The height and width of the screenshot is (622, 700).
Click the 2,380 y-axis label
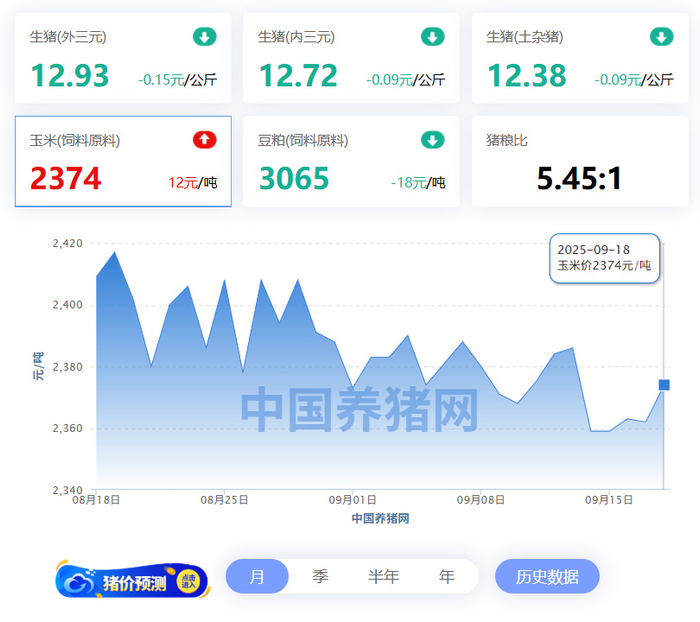point(68,367)
